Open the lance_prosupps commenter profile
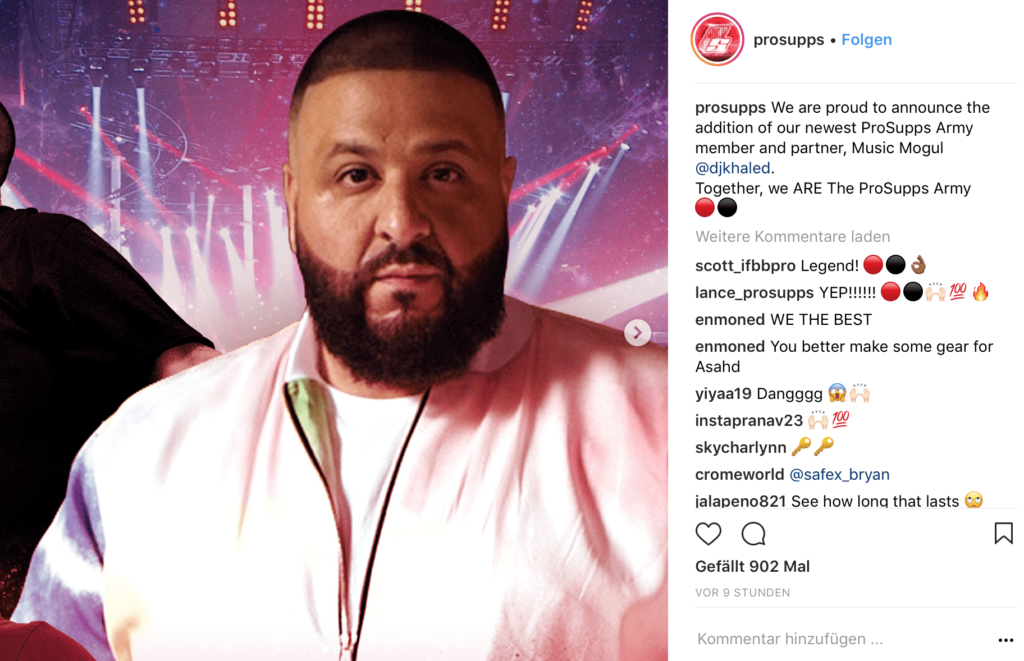 [x=754, y=293]
